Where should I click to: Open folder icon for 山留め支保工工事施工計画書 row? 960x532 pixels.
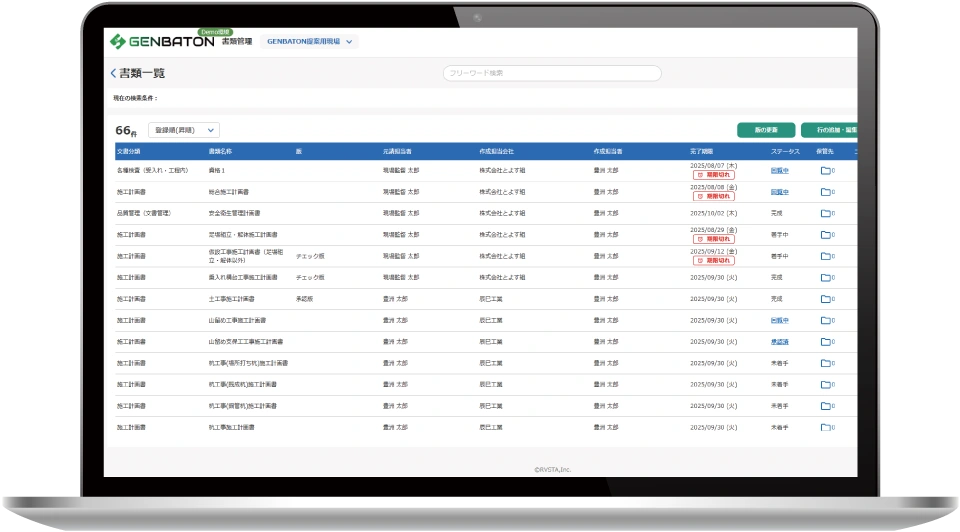pos(826,342)
